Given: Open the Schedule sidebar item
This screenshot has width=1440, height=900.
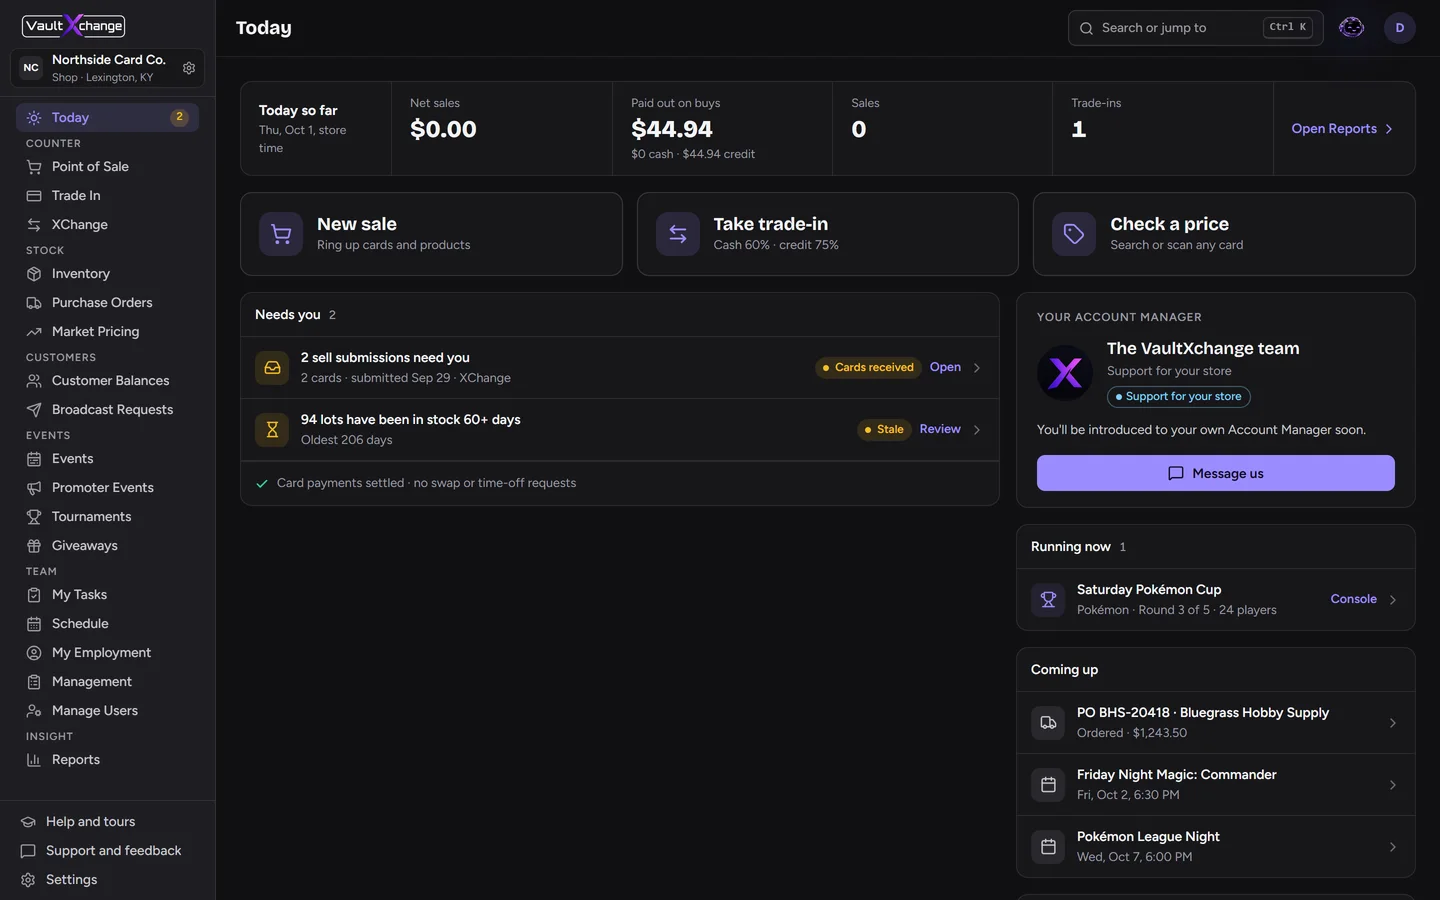Looking at the screenshot, I should (107, 624).
